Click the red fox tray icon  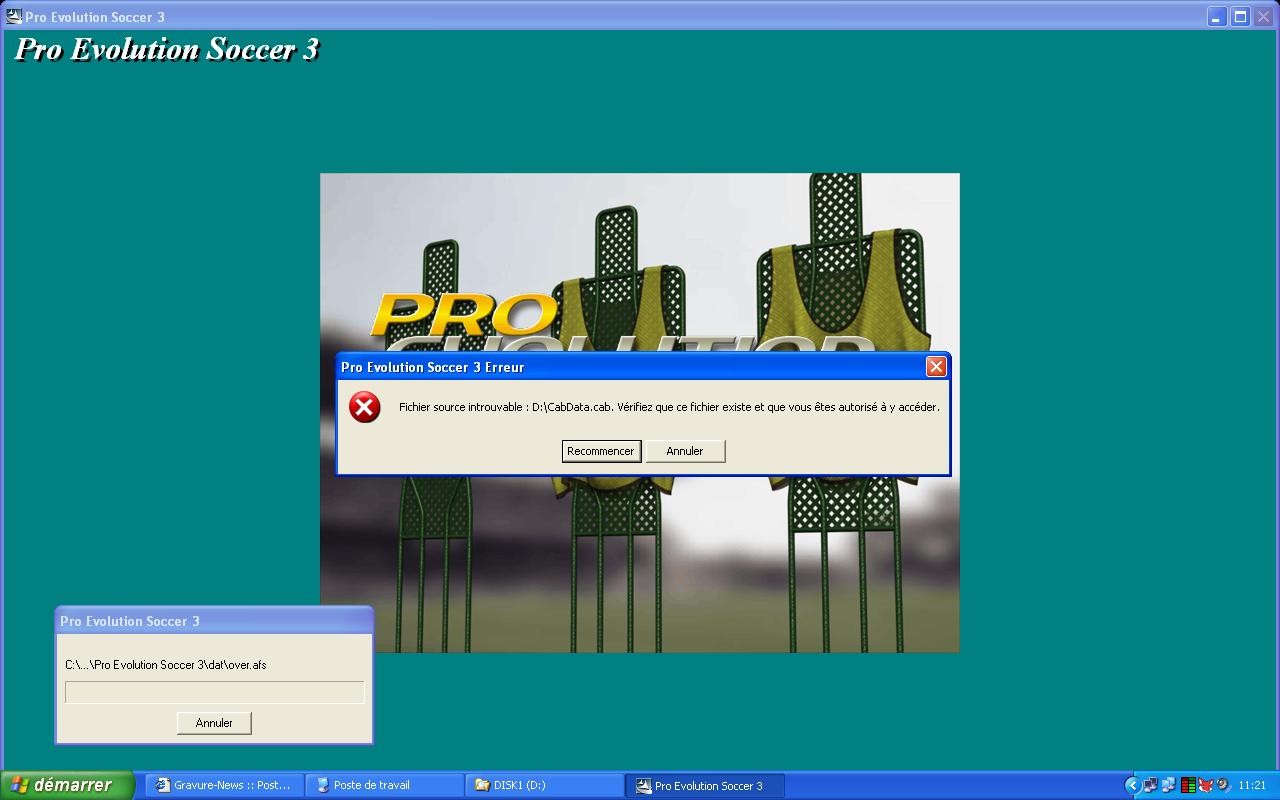coord(1205,786)
